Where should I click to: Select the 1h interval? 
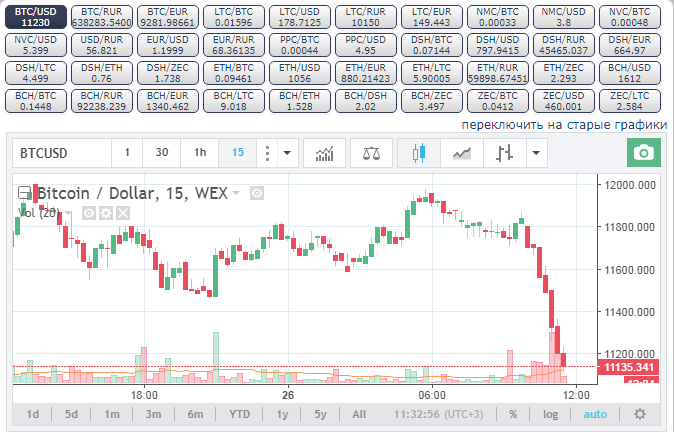(x=200, y=153)
